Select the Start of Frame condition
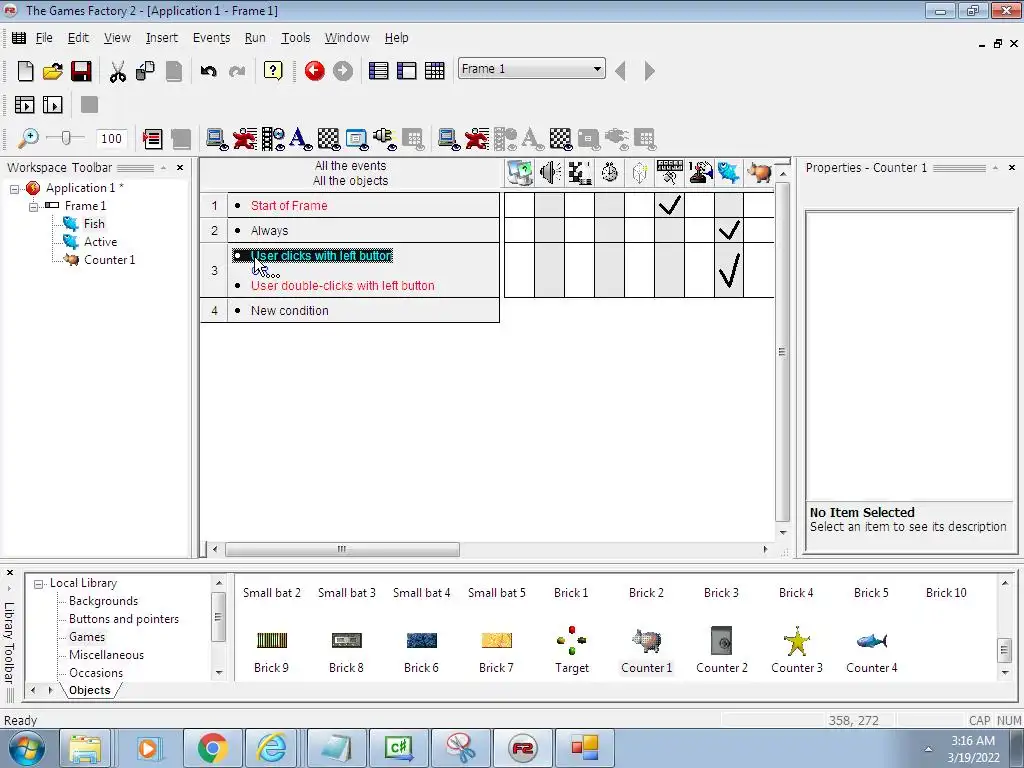Image resolution: width=1024 pixels, height=768 pixels. 289,206
